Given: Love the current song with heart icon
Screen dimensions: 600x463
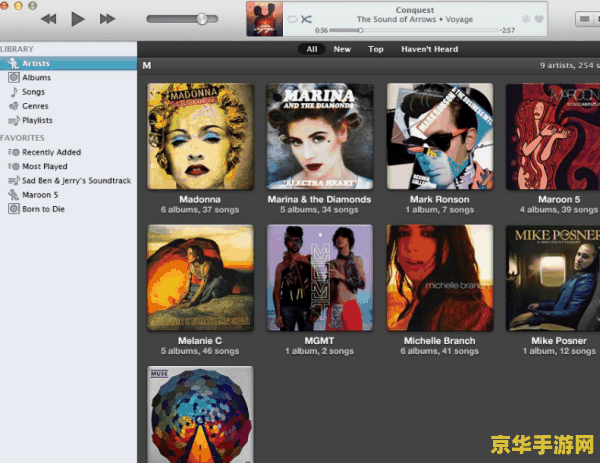Looking at the screenshot, I should 539,19.
